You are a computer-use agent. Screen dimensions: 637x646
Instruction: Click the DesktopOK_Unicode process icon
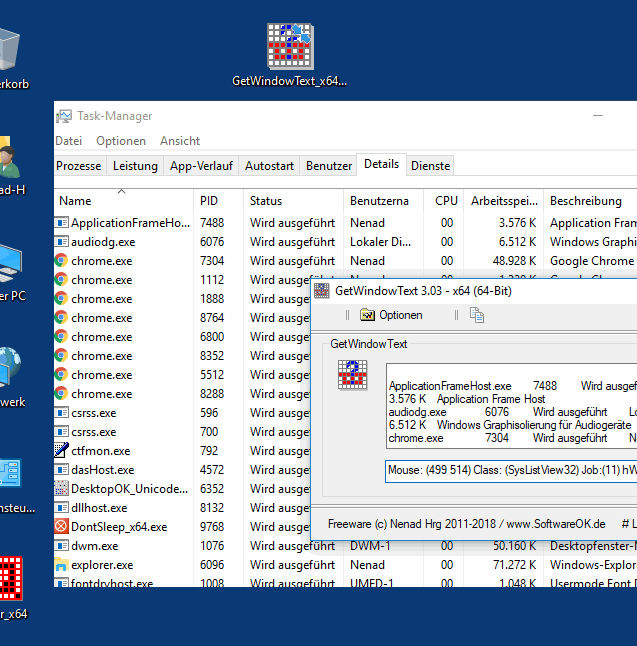tap(61, 488)
